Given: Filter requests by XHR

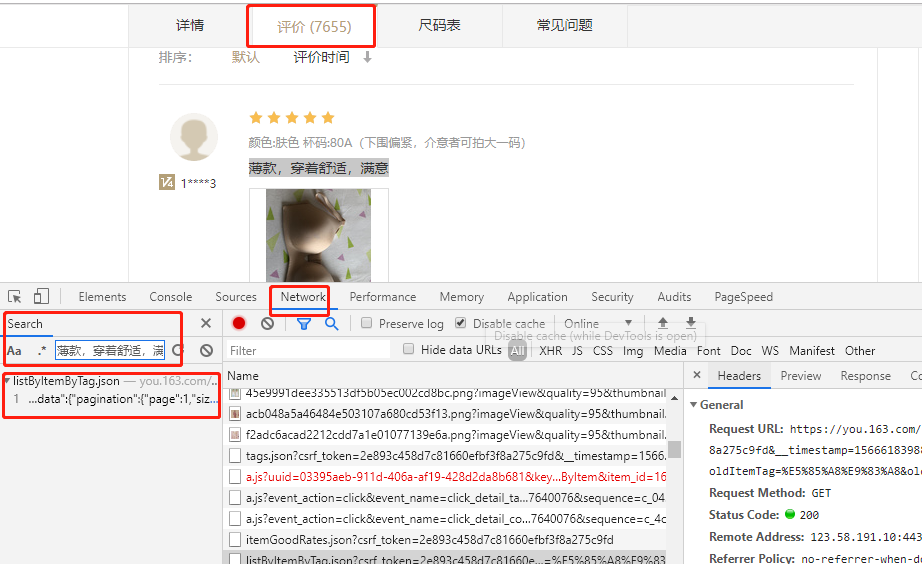Looking at the screenshot, I should tap(550, 351).
